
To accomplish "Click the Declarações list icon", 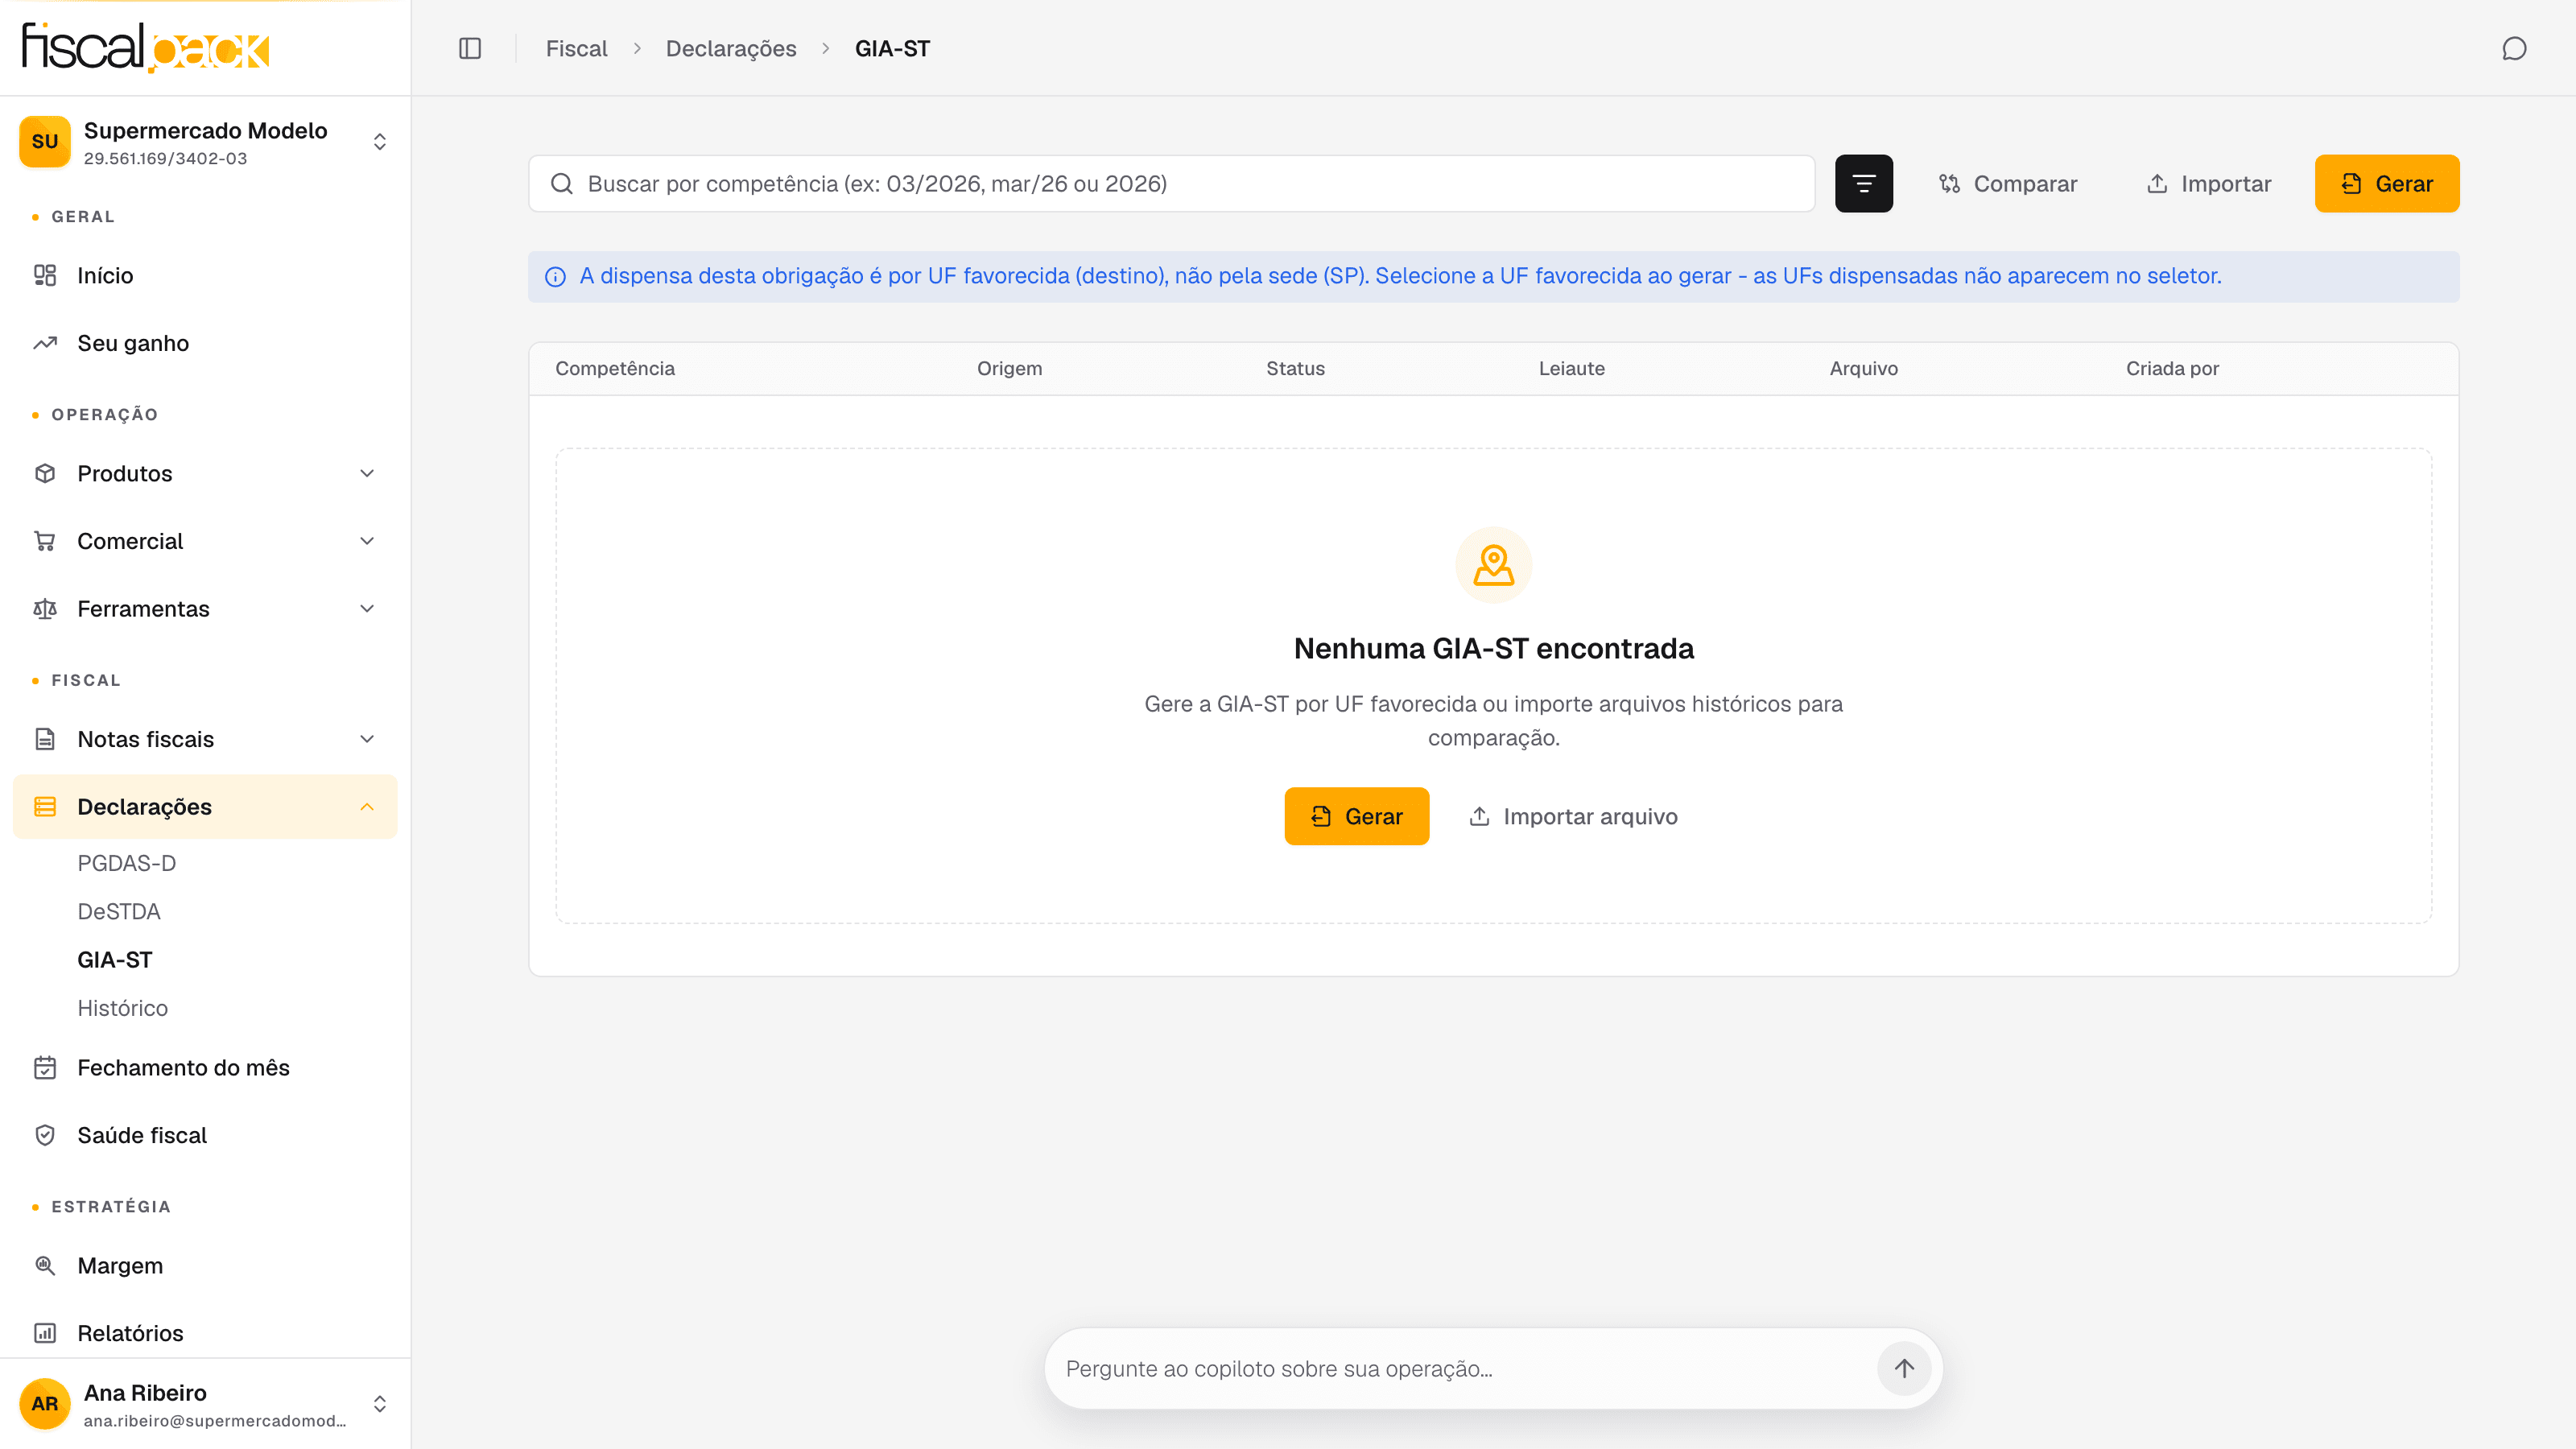I will pos(45,807).
